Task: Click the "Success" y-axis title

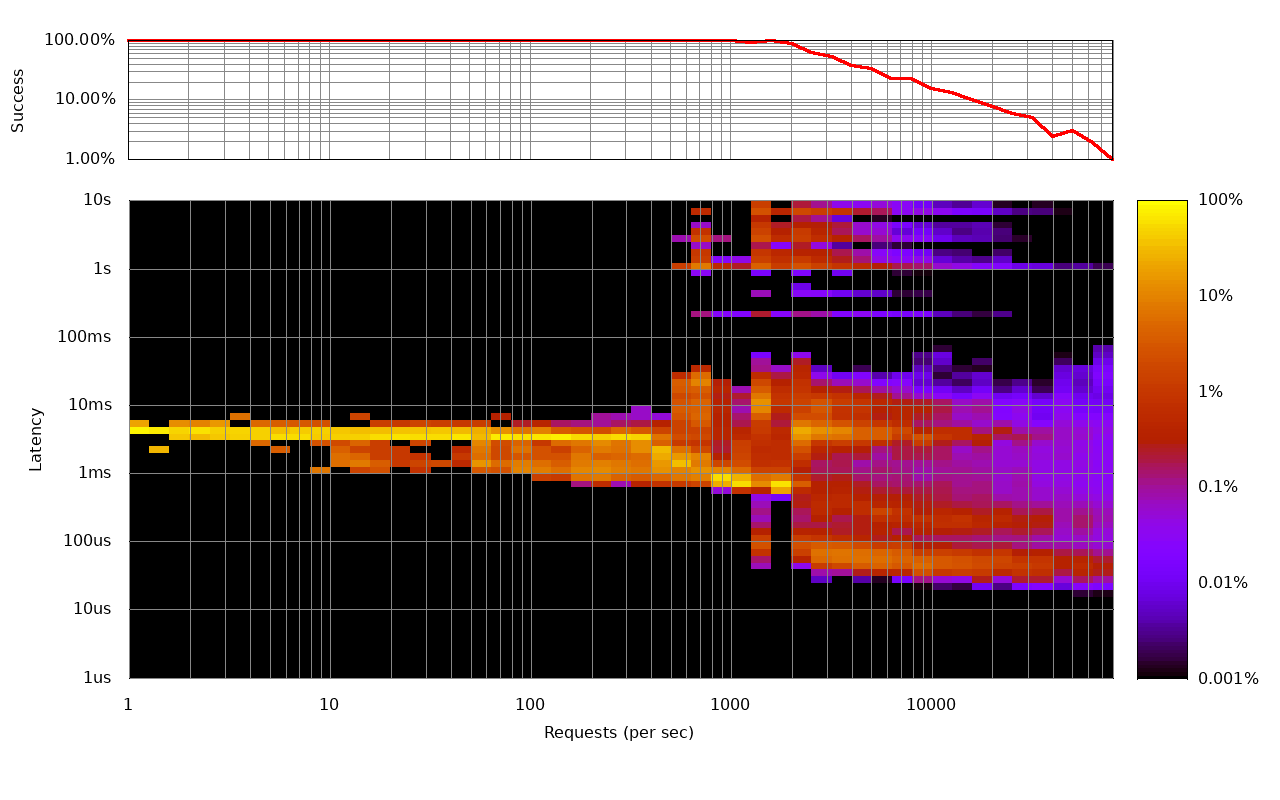Action: pos(18,100)
